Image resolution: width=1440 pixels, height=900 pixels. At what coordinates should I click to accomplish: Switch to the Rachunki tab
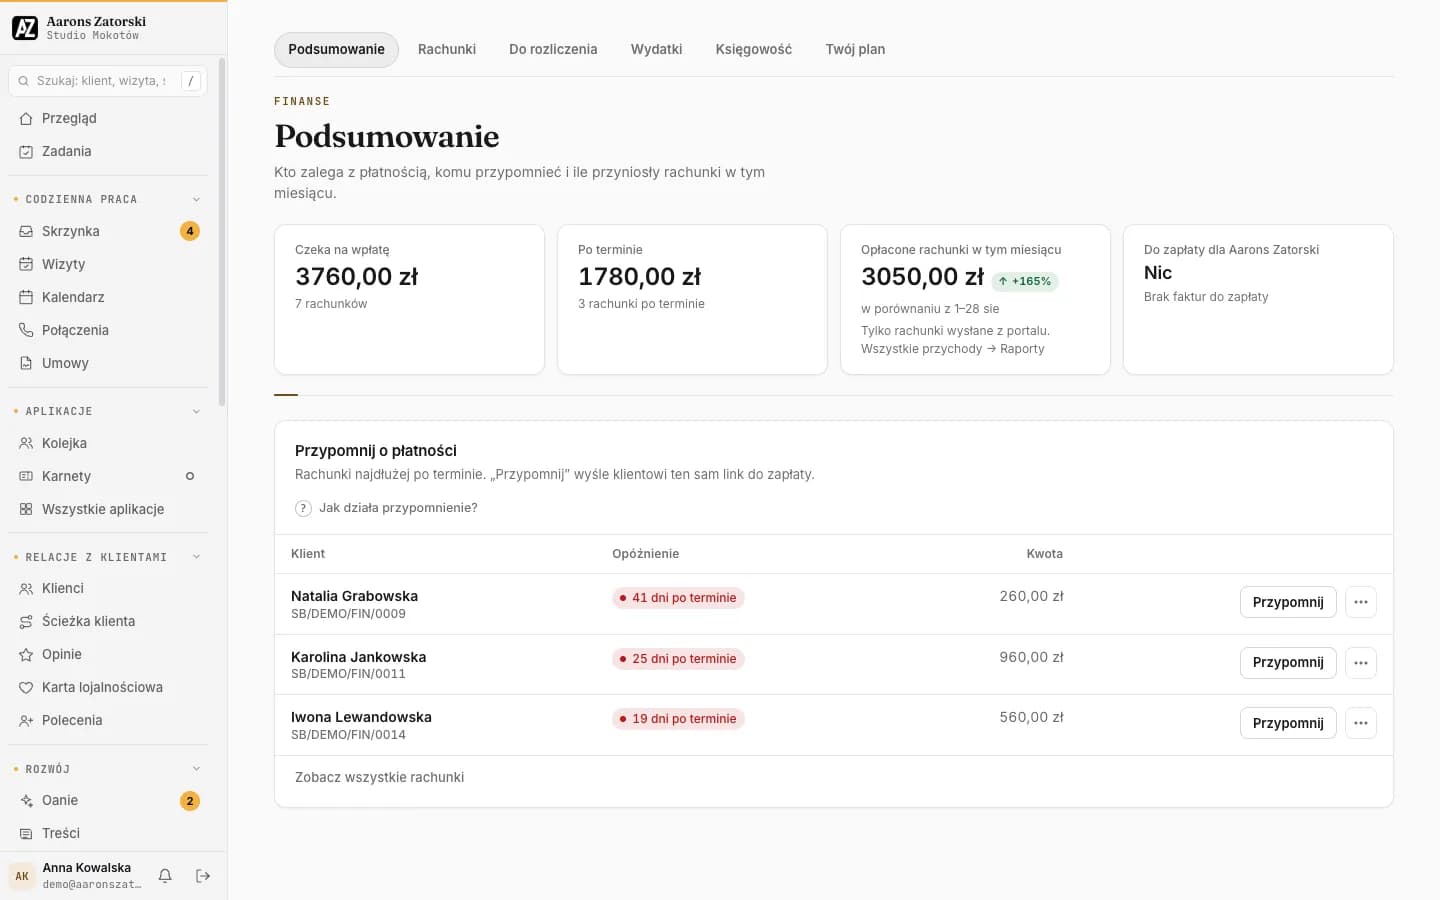(x=447, y=49)
